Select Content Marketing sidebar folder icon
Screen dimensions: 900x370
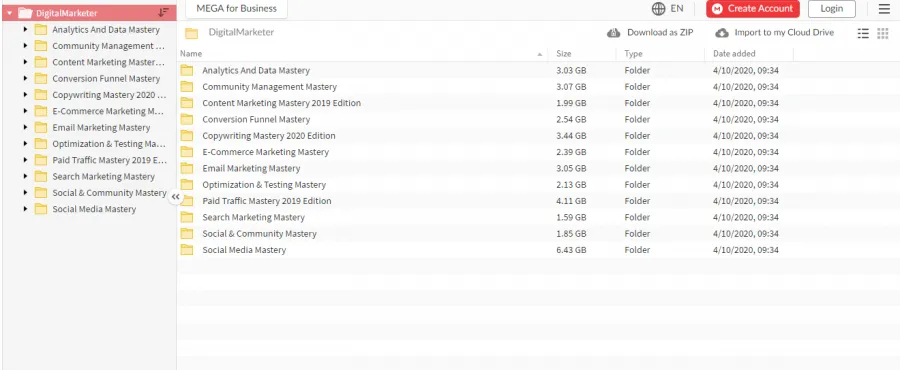pyautogui.click(x=41, y=62)
